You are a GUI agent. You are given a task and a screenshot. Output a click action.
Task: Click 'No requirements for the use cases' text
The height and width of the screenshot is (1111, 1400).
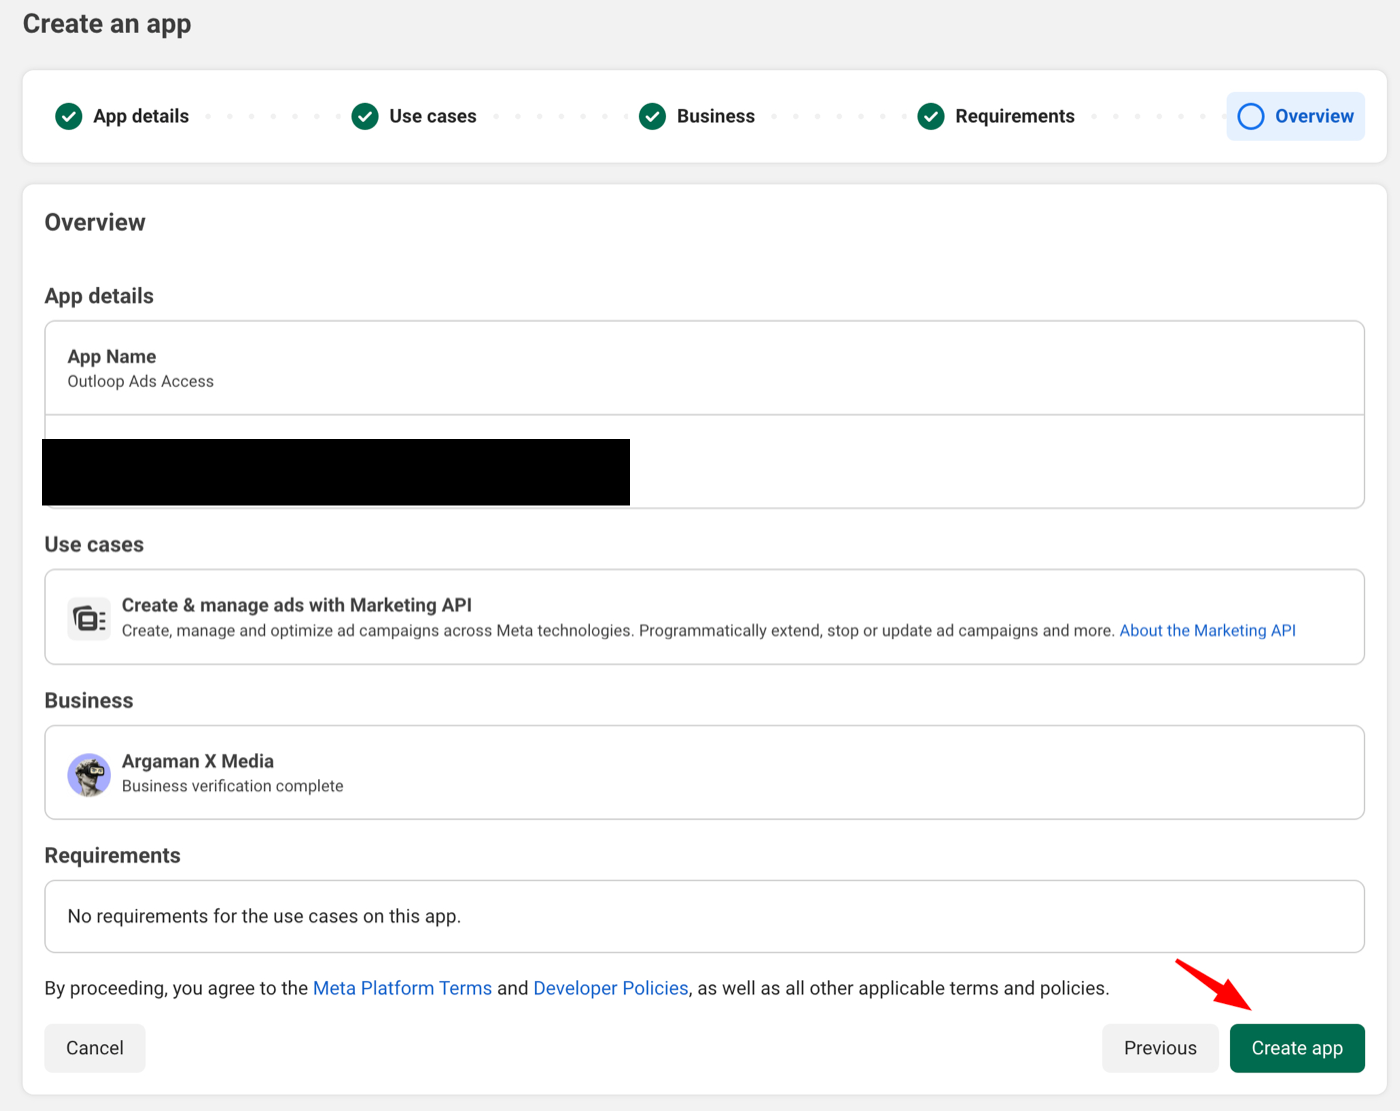264,917
